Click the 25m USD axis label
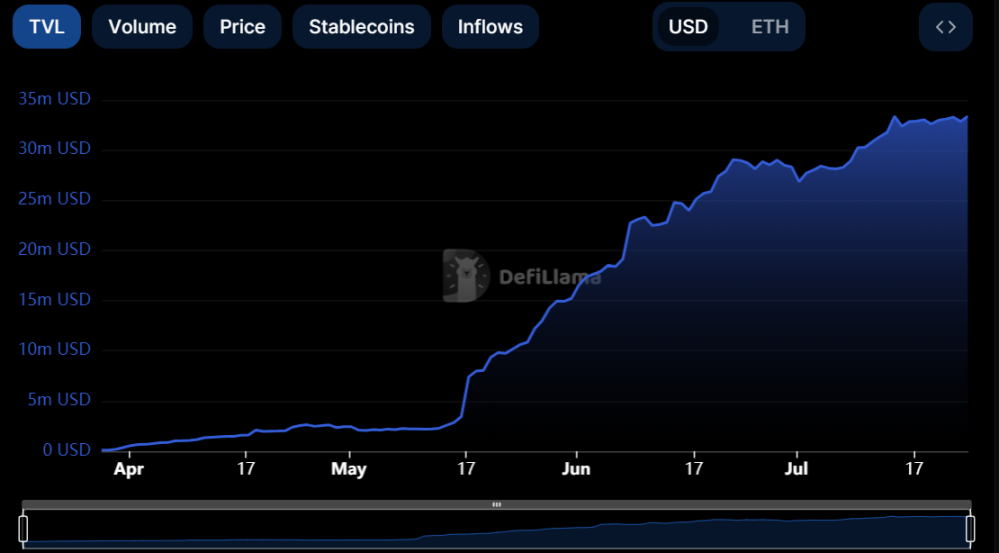 55,199
